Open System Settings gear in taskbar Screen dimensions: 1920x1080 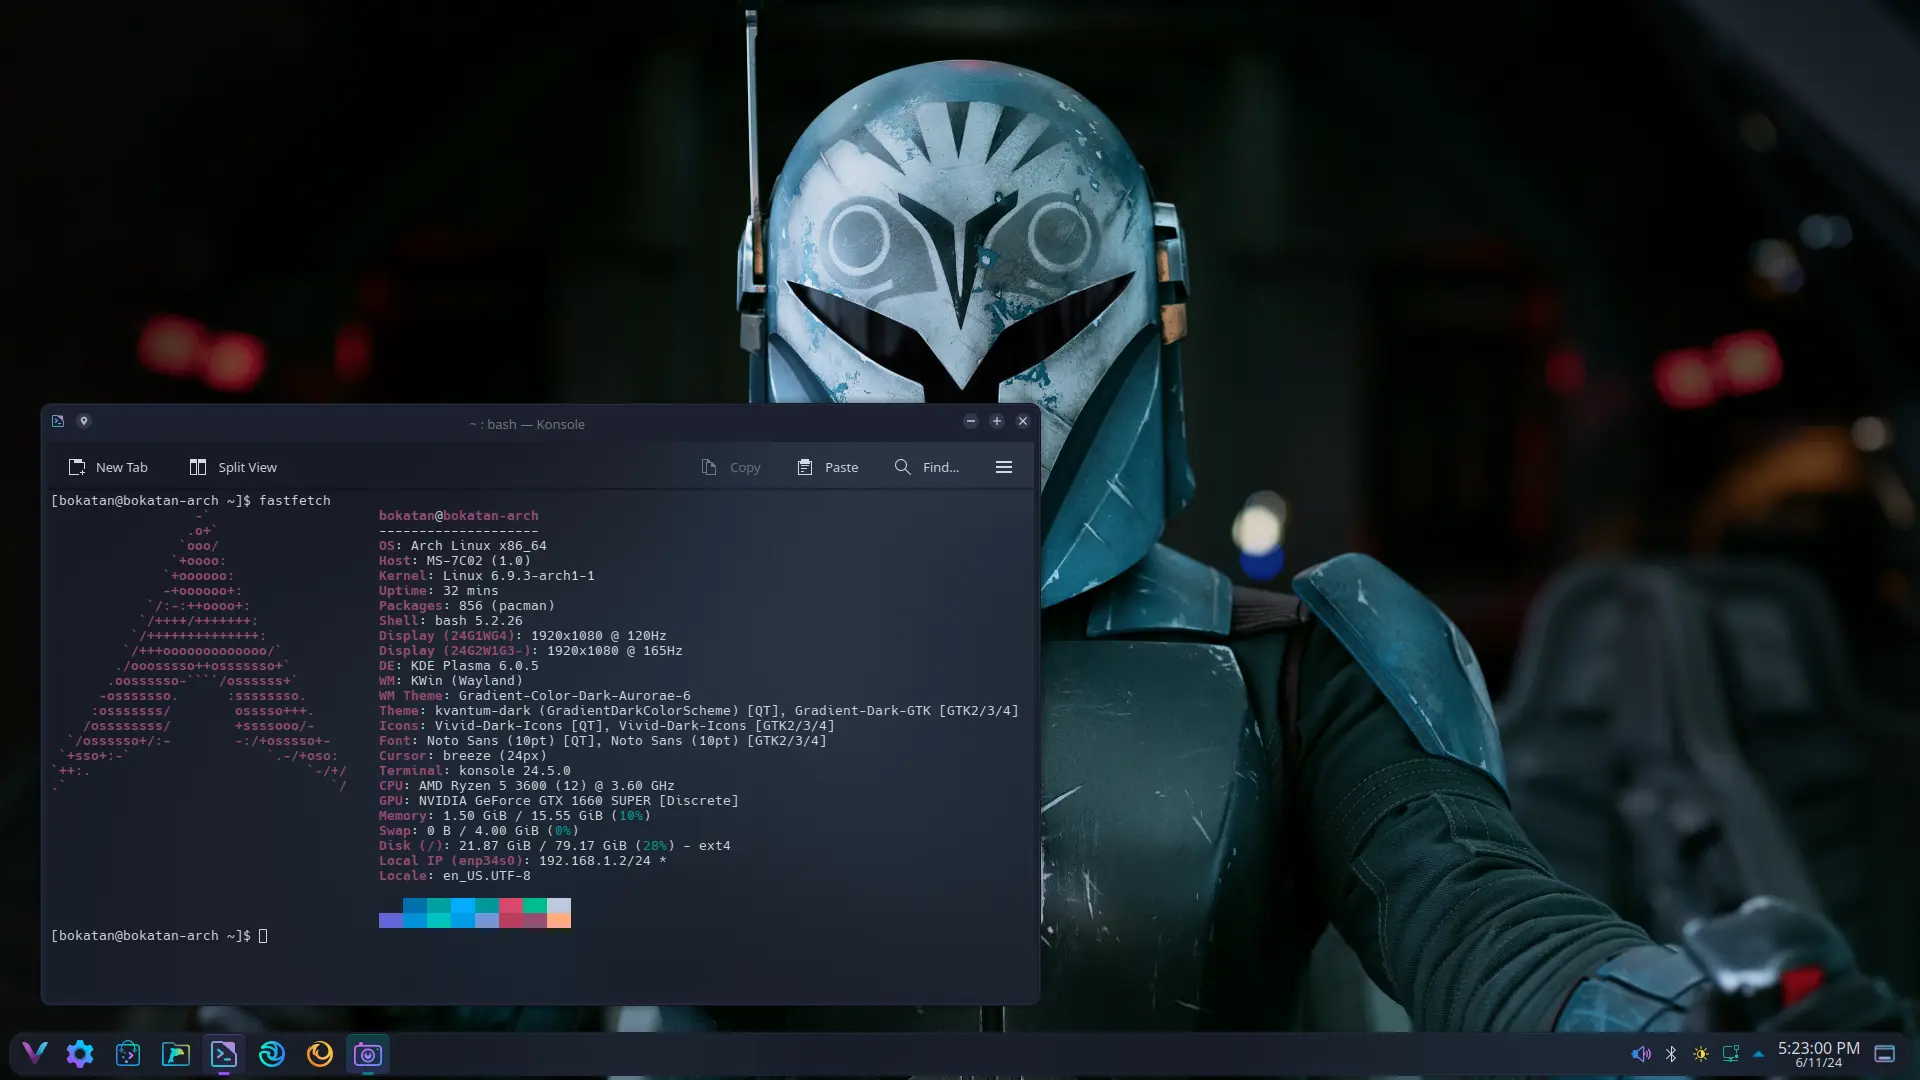80,1053
